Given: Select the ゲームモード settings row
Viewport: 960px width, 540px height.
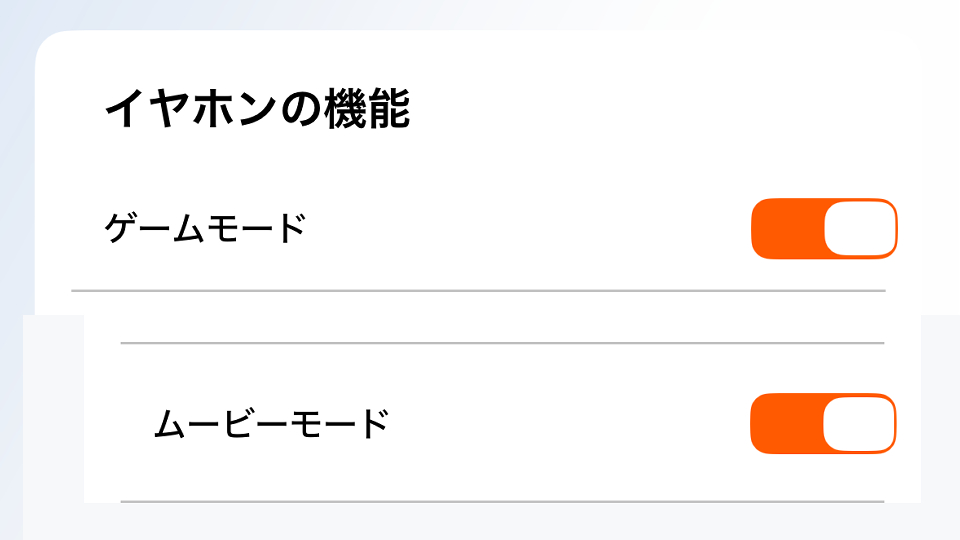Looking at the screenshot, I should click(x=480, y=230).
